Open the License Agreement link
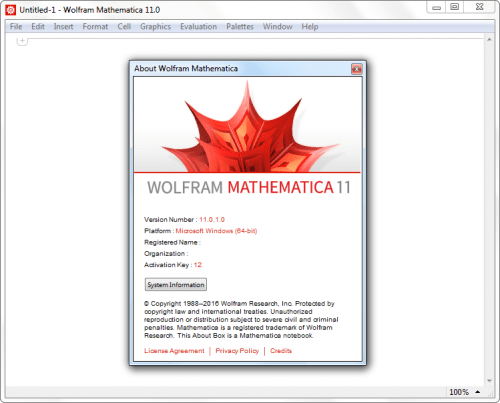The height and width of the screenshot is (403, 500). click(174, 351)
